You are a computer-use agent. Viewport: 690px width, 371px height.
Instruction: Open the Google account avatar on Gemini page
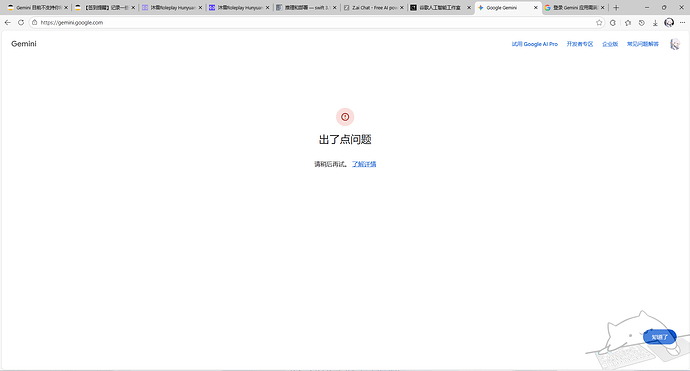pos(675,44)
